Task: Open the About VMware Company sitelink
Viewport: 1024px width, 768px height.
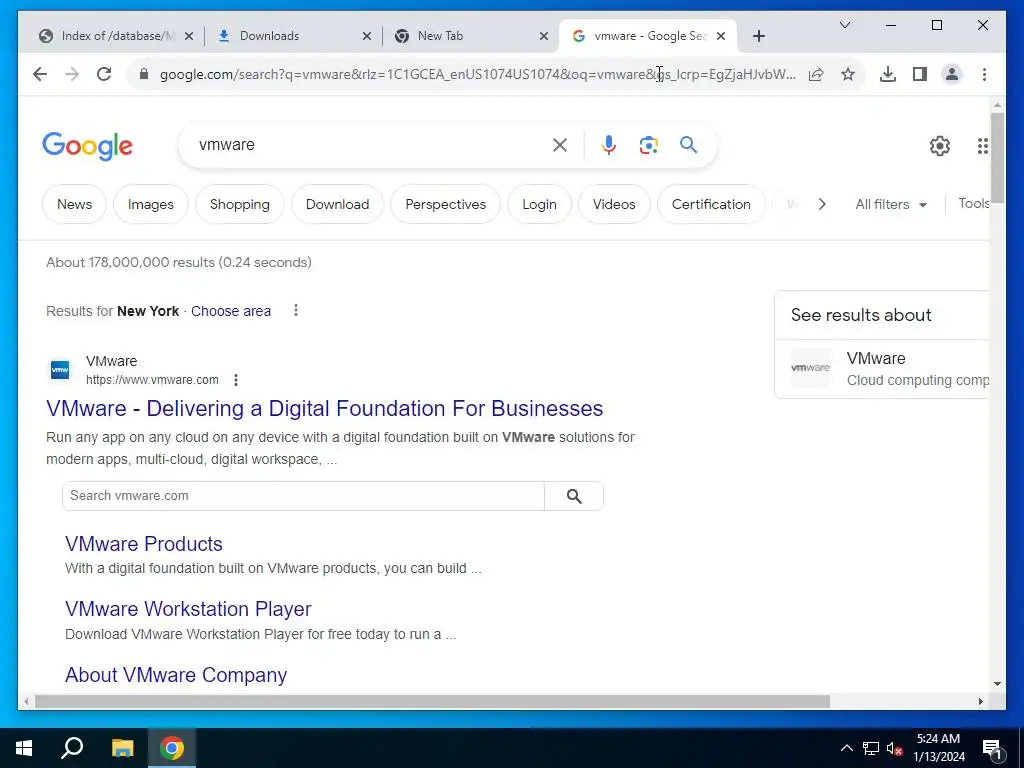Action: tap(176, 675)
